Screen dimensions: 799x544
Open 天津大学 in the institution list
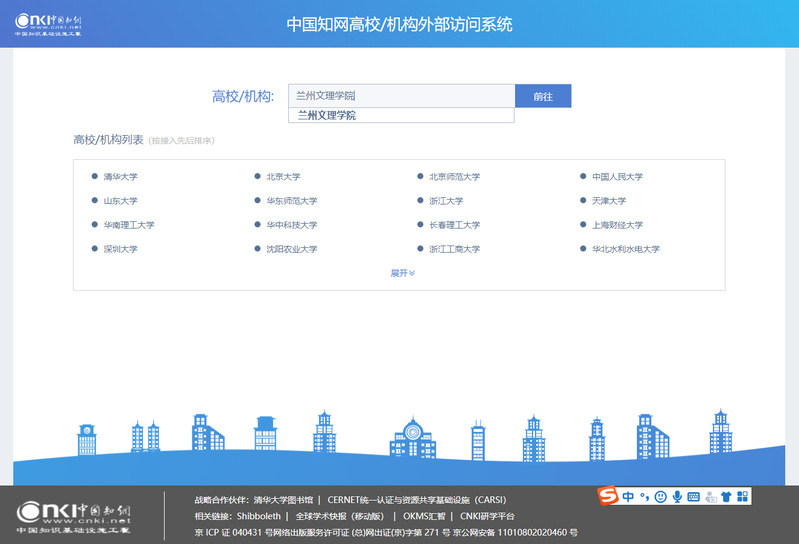(x=609, y=201)
